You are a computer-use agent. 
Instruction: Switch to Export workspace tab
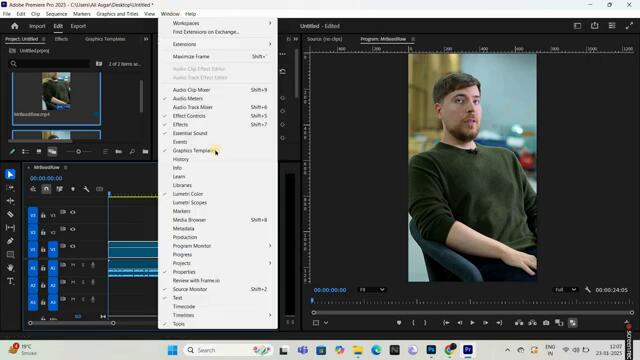(78, 26)
